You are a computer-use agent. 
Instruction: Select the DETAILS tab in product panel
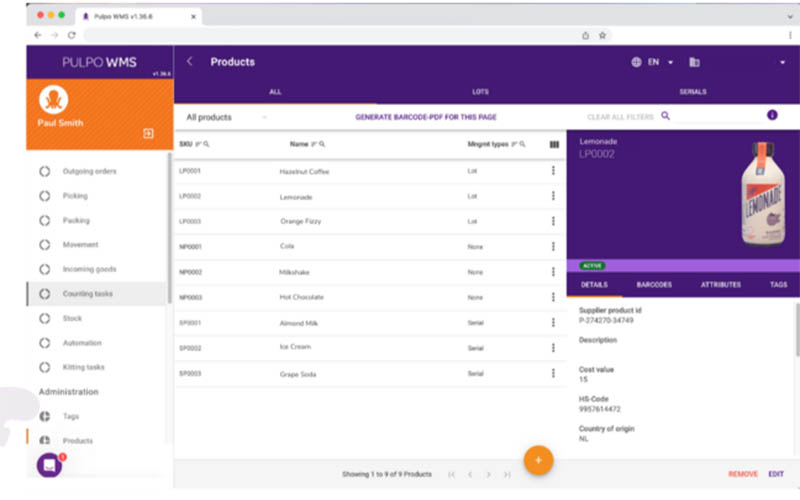pyautogui.click(x=594, y=285)
